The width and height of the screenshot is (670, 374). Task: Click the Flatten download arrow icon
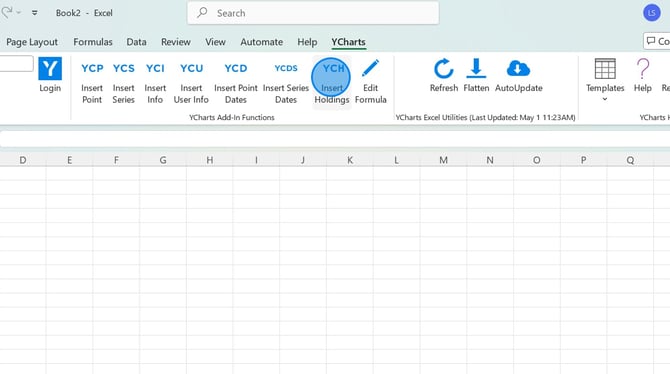[476, 68]
